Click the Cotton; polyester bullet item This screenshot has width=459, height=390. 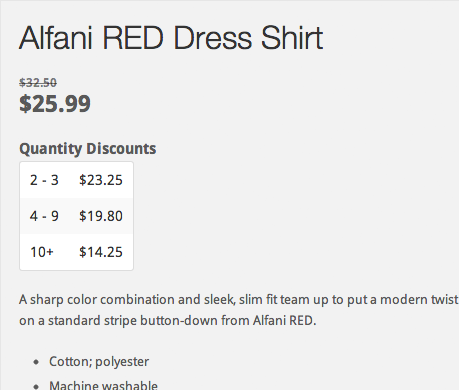(x=99, y=361)
